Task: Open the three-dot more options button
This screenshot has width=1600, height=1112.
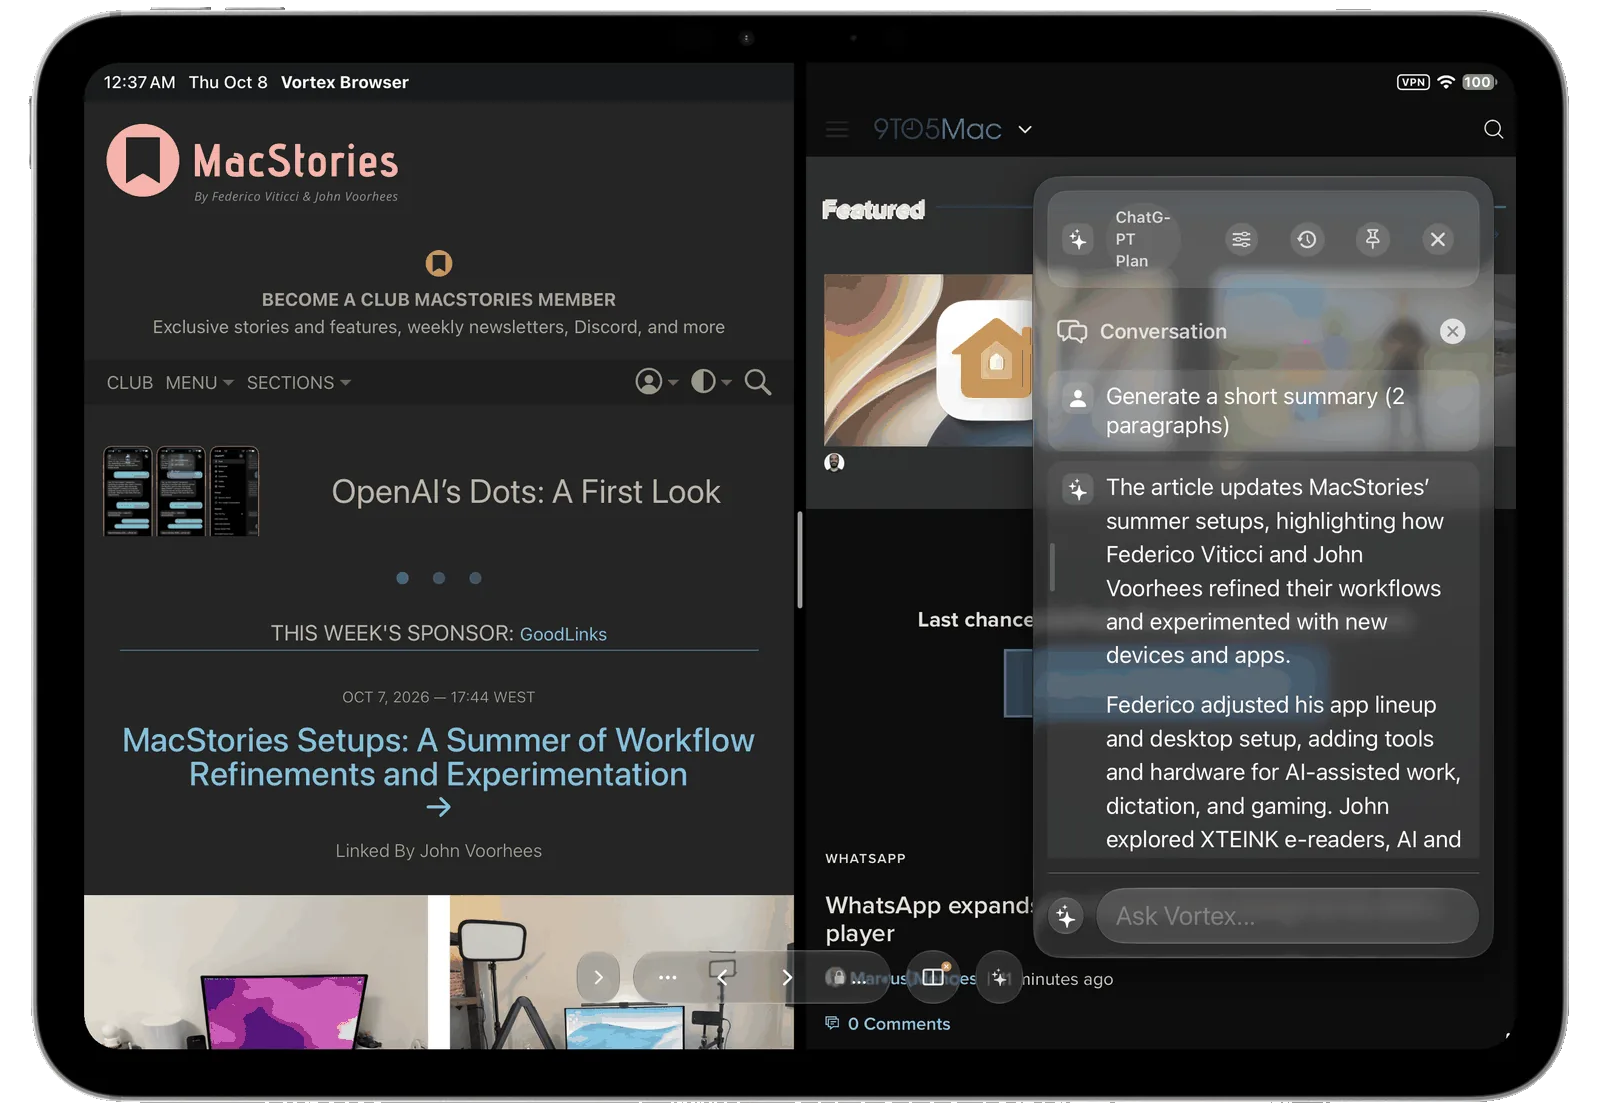Action: tap(668, 977)
